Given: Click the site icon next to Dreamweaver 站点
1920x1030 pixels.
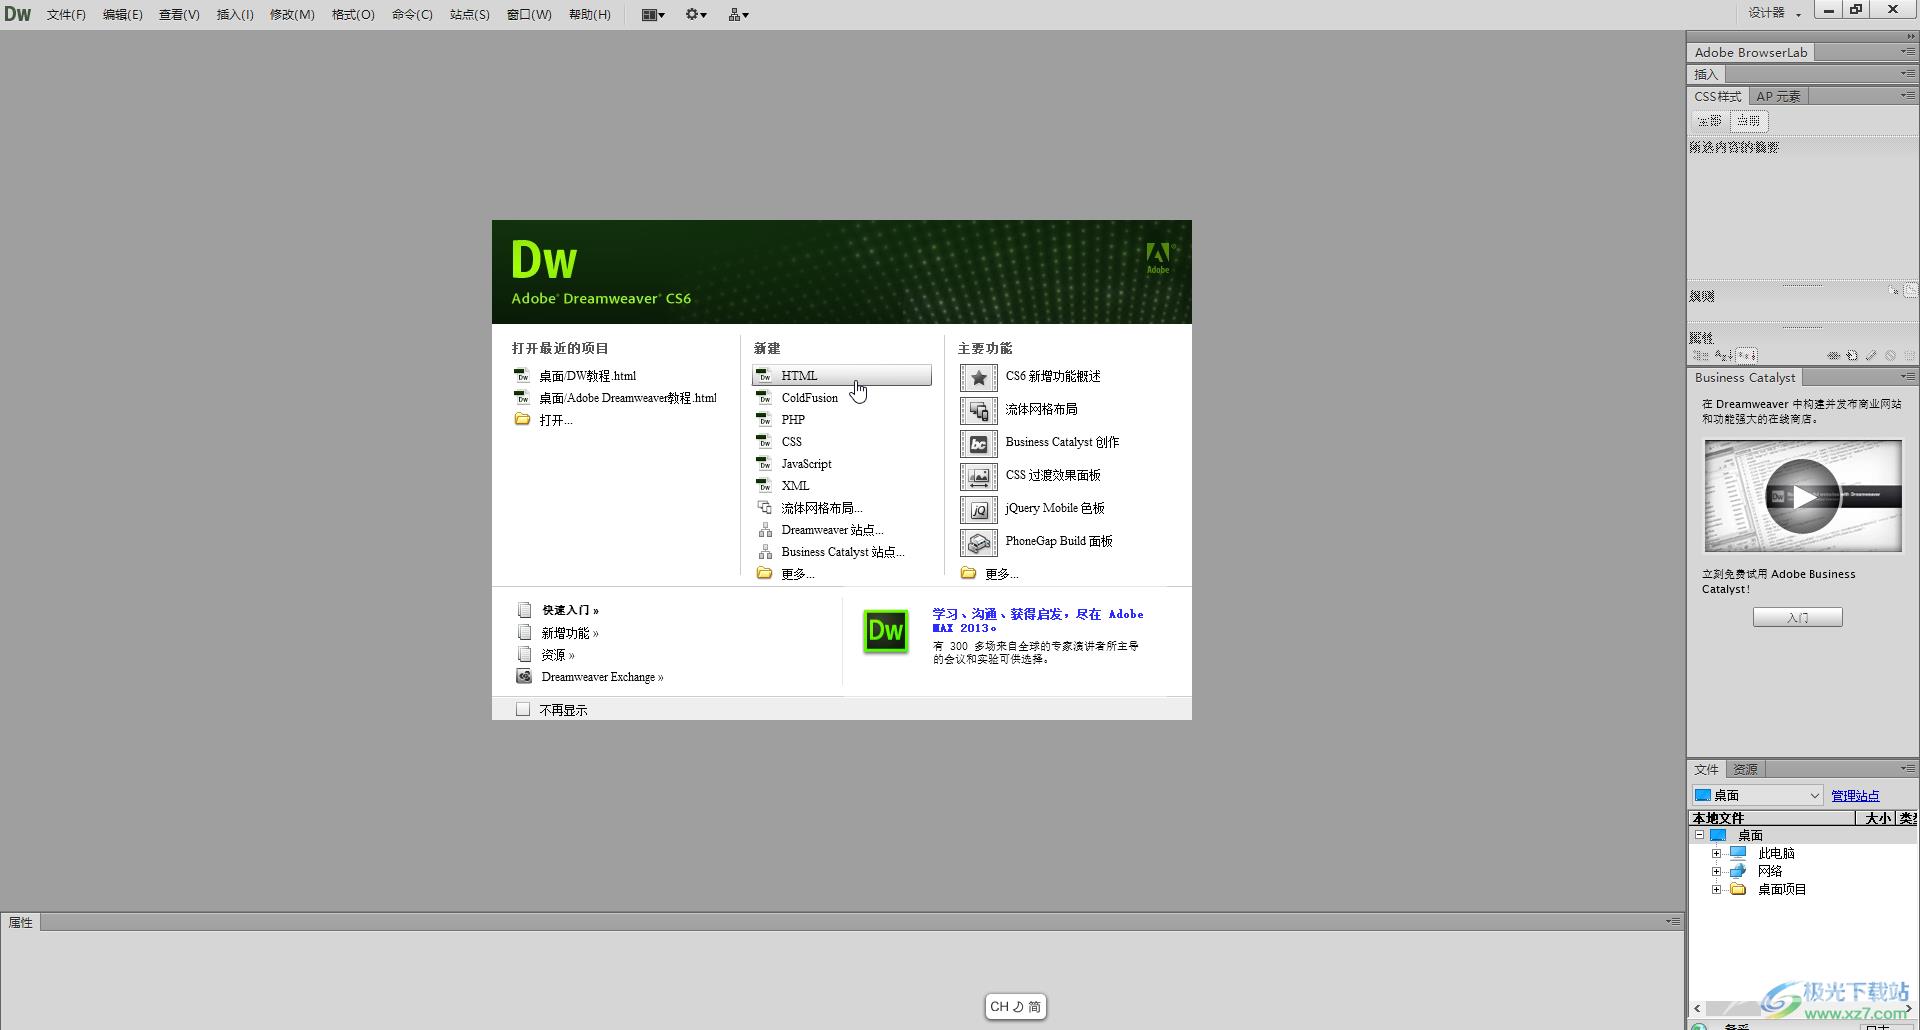Looking at the screenshot, I should 765,530.
